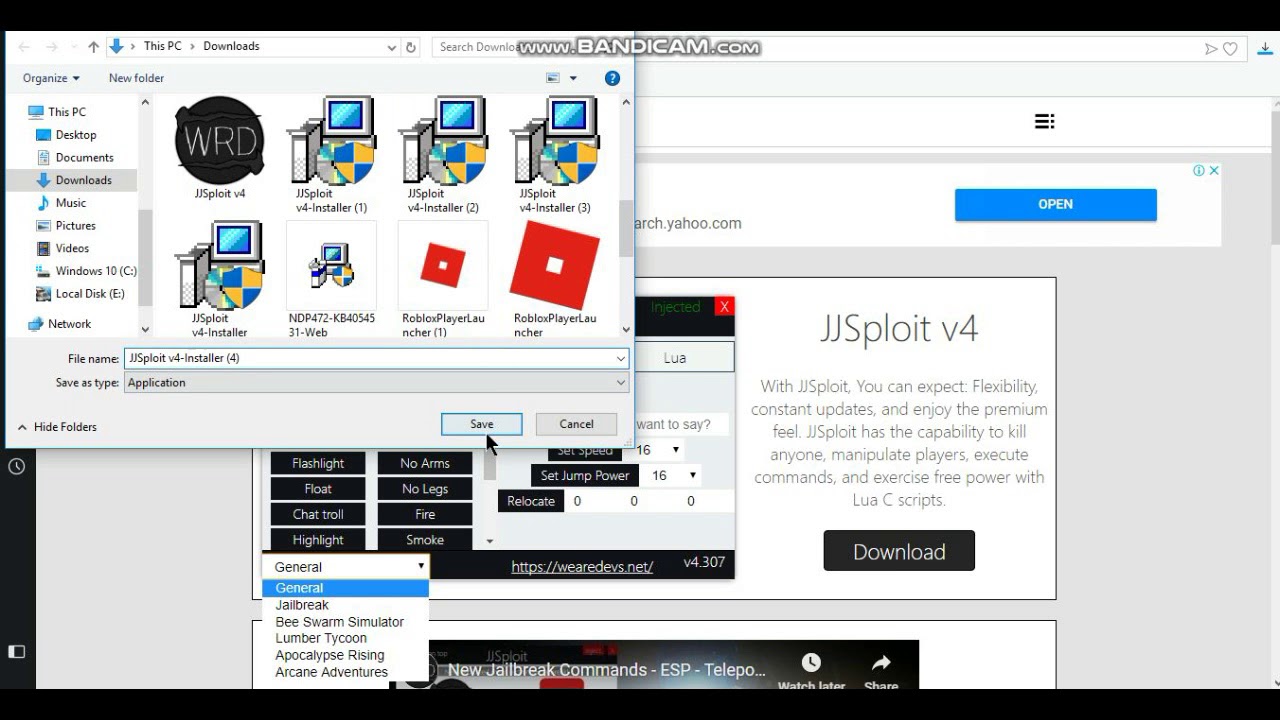Click the Relocate button
The image size is (1280, 720).
(x=531, y=501)
